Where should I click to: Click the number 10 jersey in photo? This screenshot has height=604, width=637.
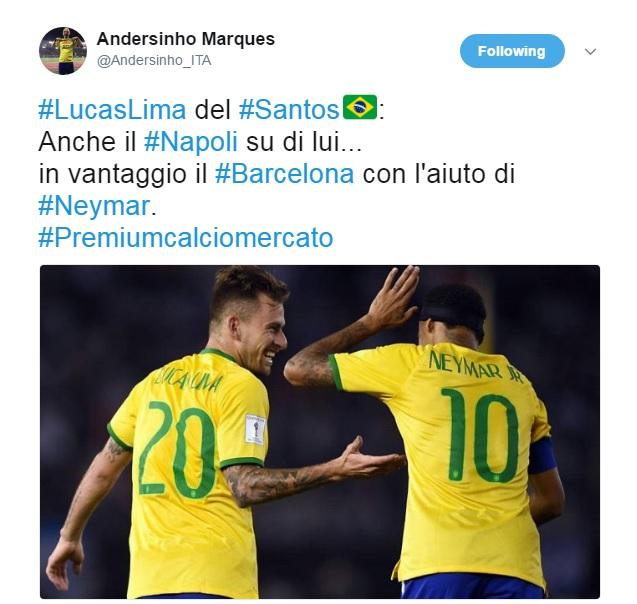[x=479, y=435]
